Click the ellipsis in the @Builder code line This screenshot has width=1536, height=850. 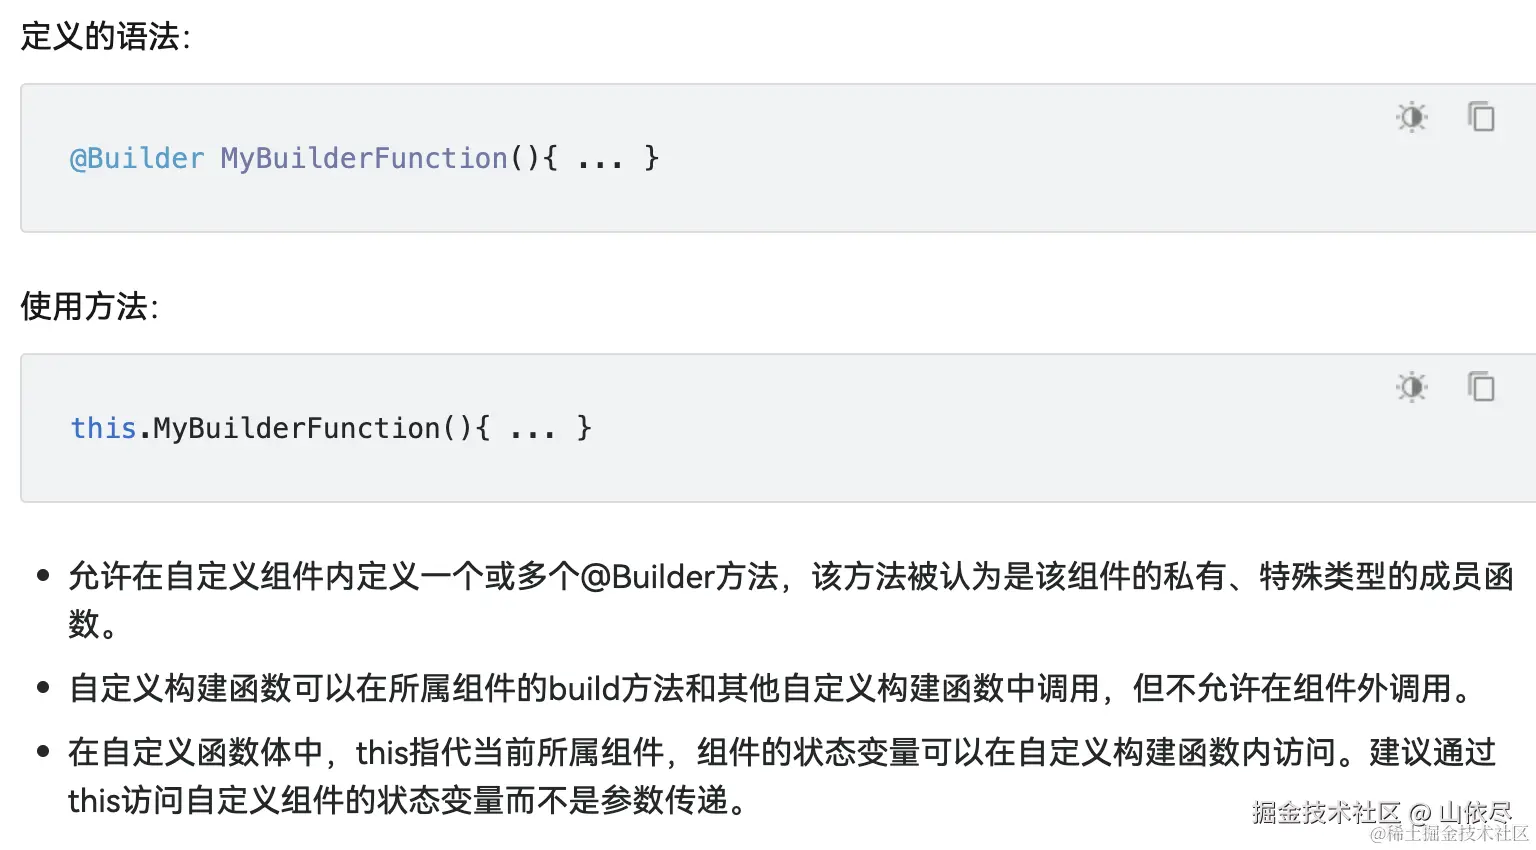point(600,160)
